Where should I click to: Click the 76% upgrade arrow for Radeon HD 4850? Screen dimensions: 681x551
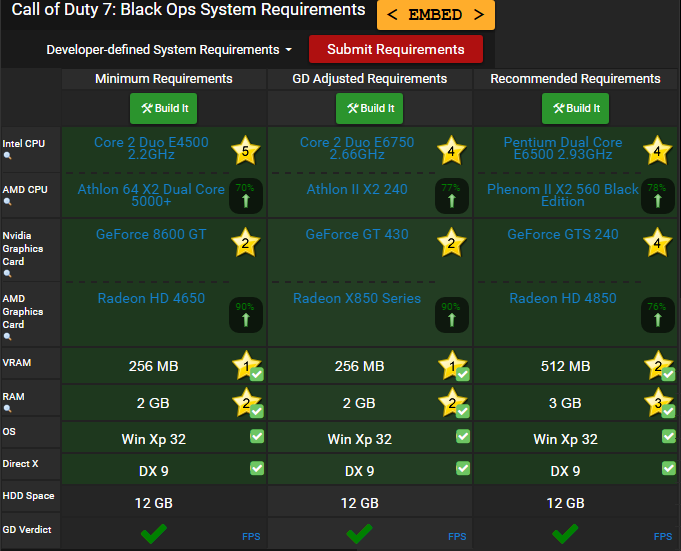(x=658, y=315)
